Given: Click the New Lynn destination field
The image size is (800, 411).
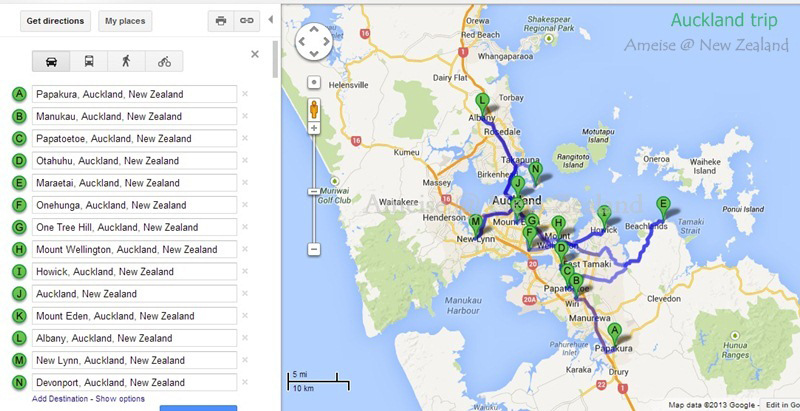Looking at the screenshot, I should [134, 361].
